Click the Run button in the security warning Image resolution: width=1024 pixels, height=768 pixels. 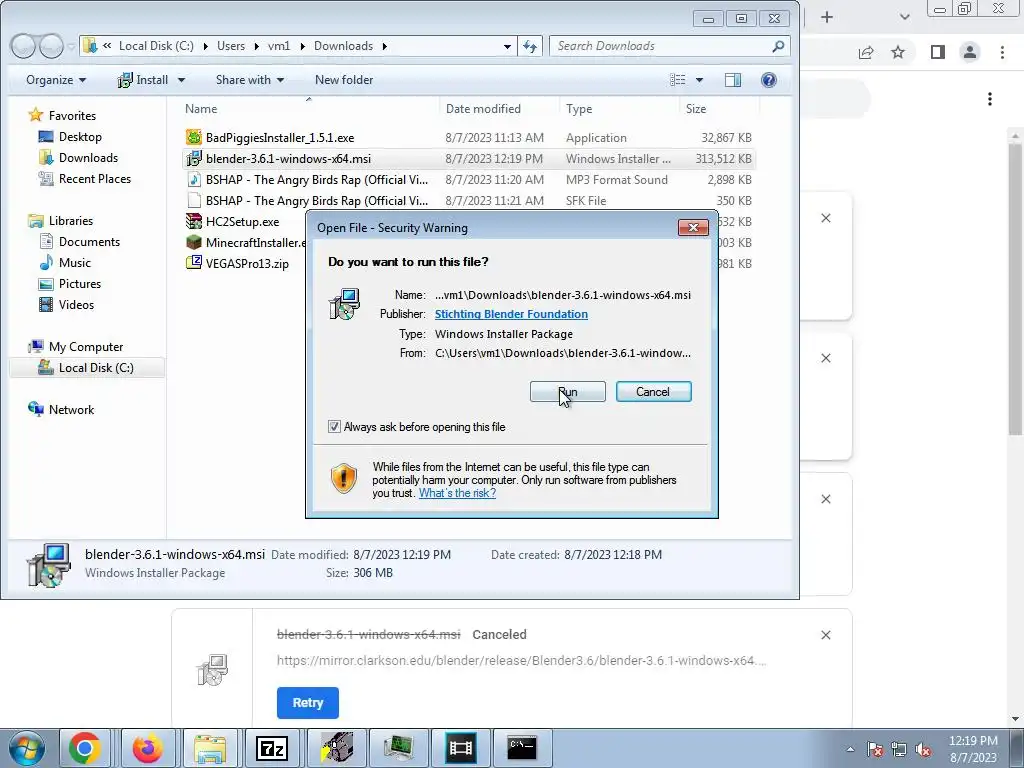pos(568,392)
